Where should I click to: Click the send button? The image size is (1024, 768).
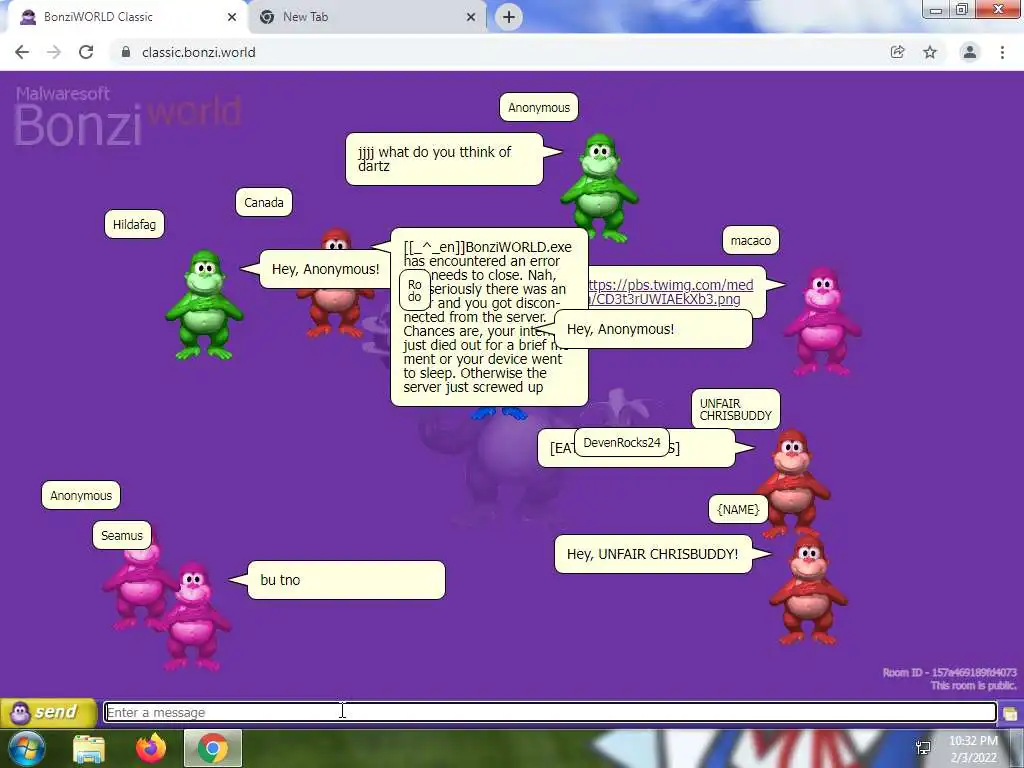[48, 712]
